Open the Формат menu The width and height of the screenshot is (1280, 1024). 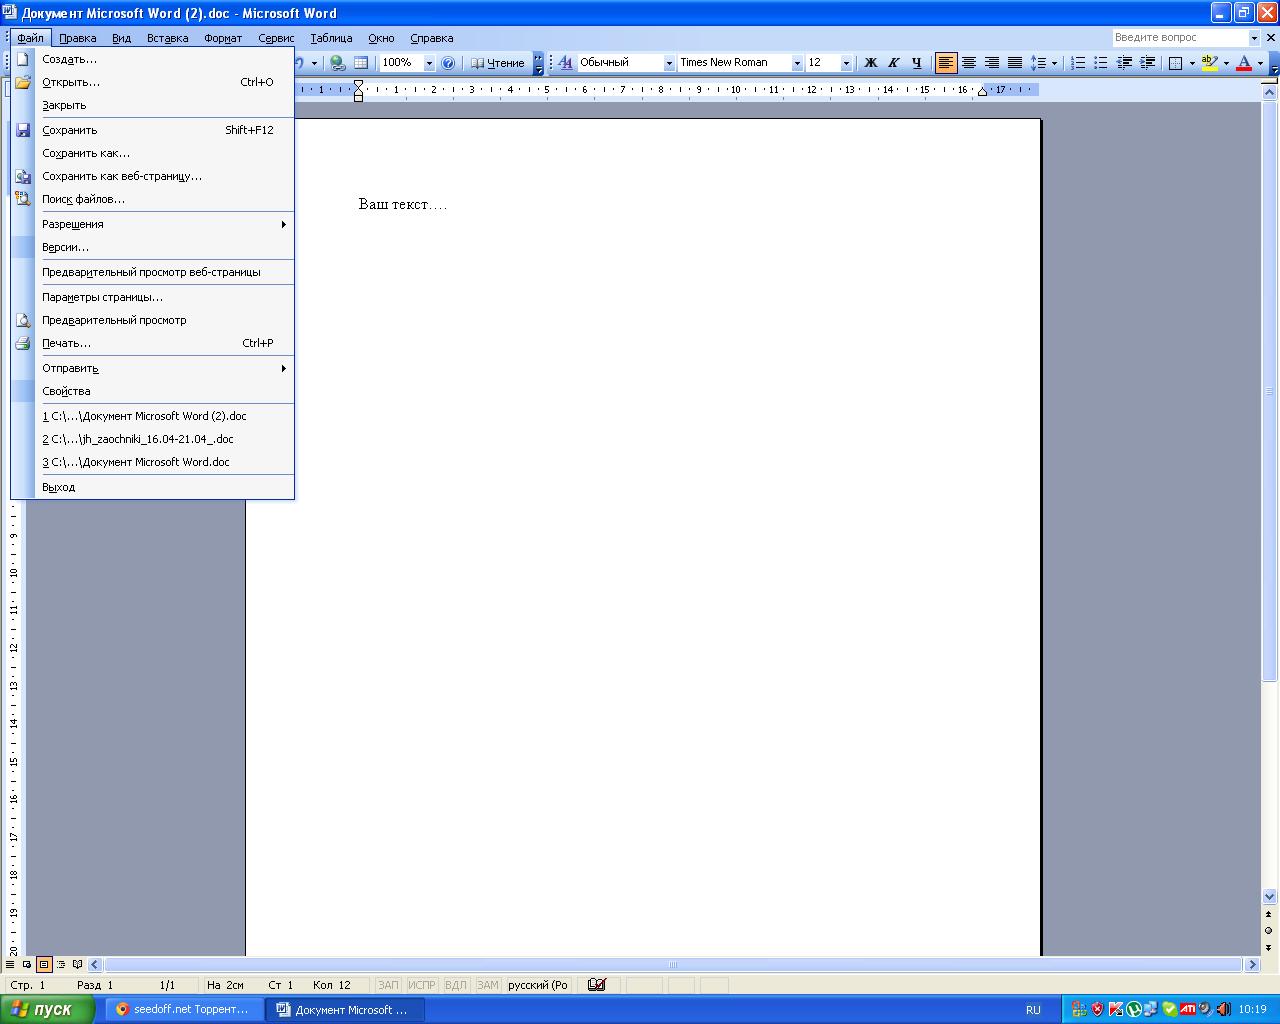coord(223,38)
